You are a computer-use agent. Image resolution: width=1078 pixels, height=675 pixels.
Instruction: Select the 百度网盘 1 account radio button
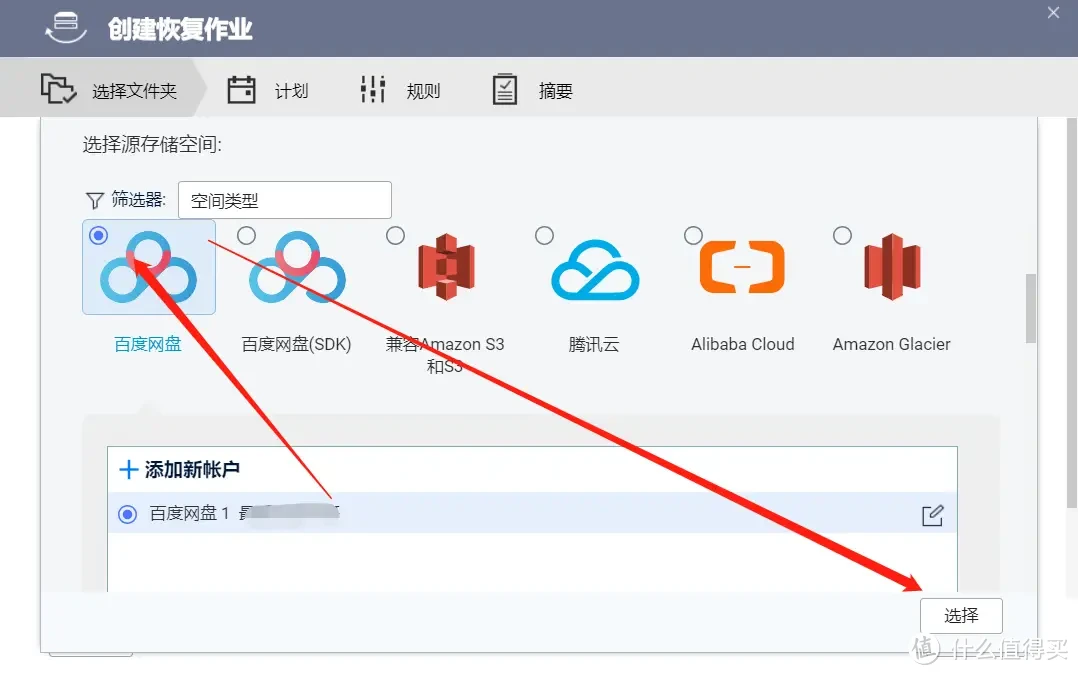(127, 514)
